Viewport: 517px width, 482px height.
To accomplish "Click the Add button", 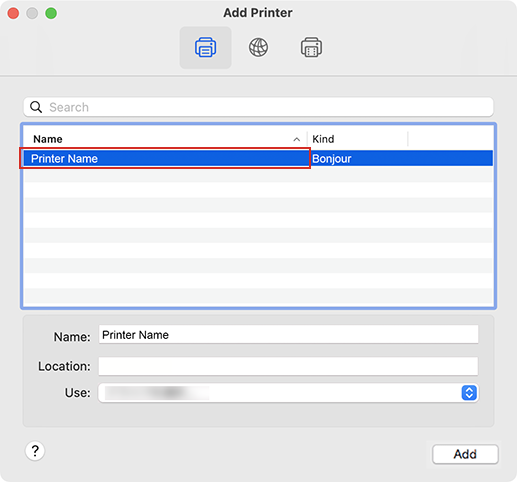I will [465, 454].
